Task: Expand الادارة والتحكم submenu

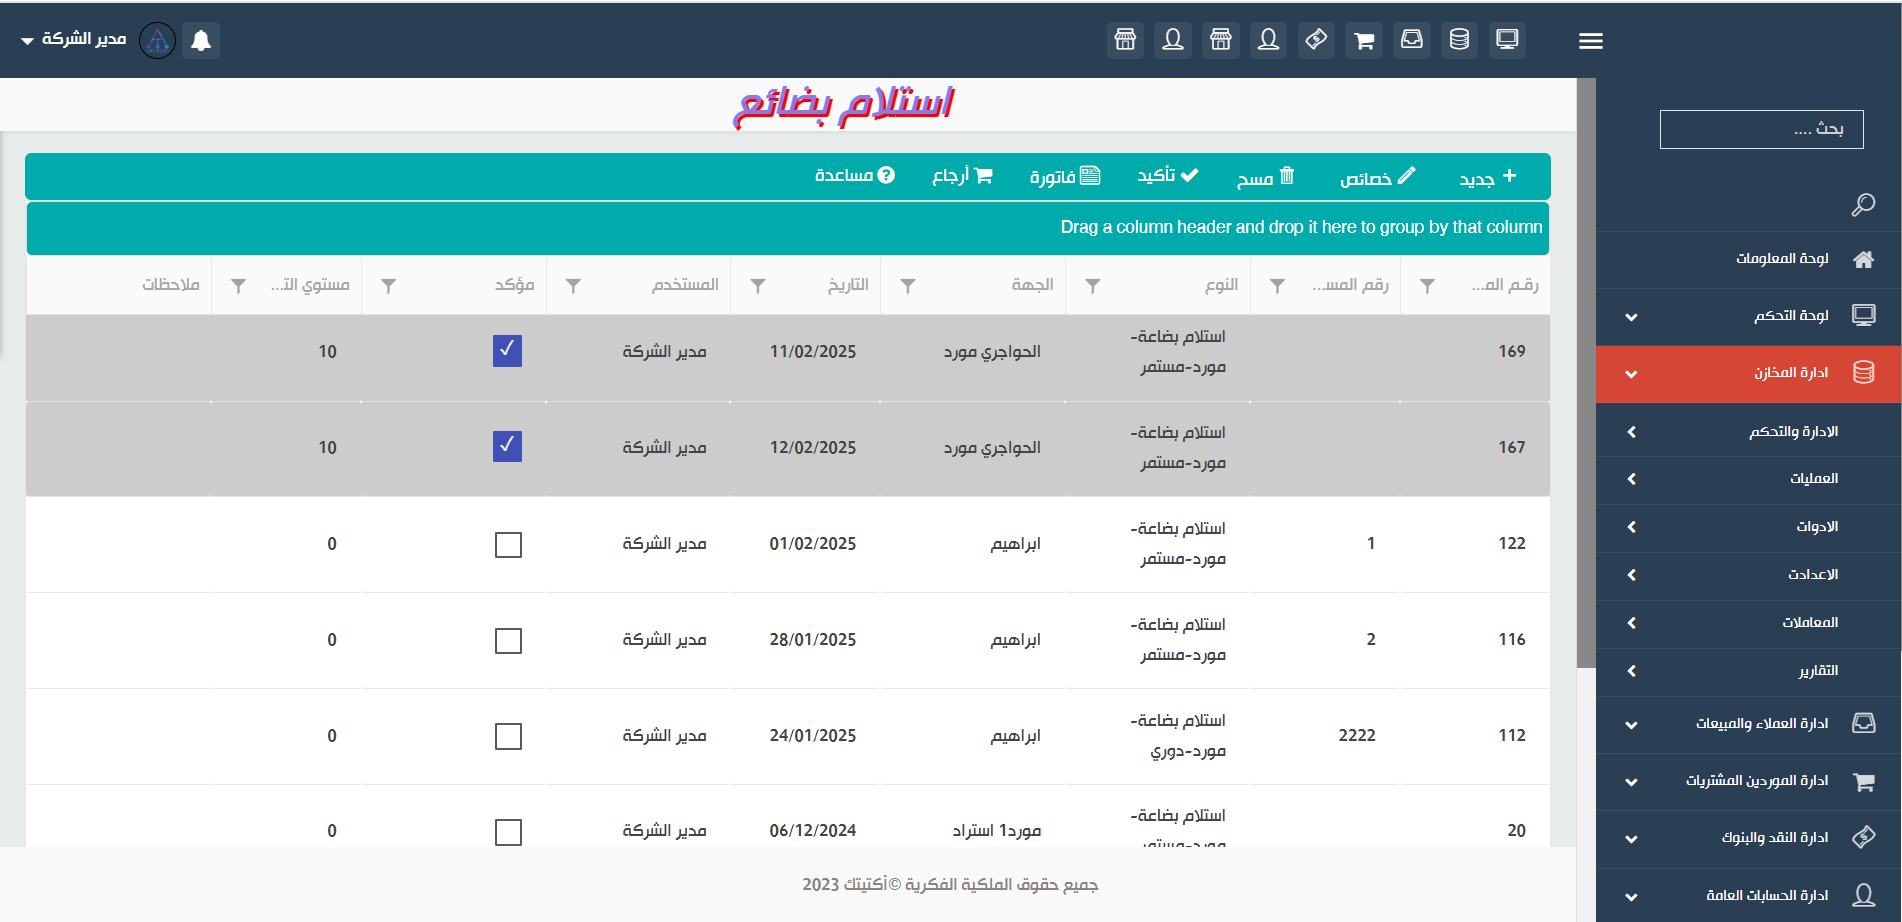Action: point(1749,432)
